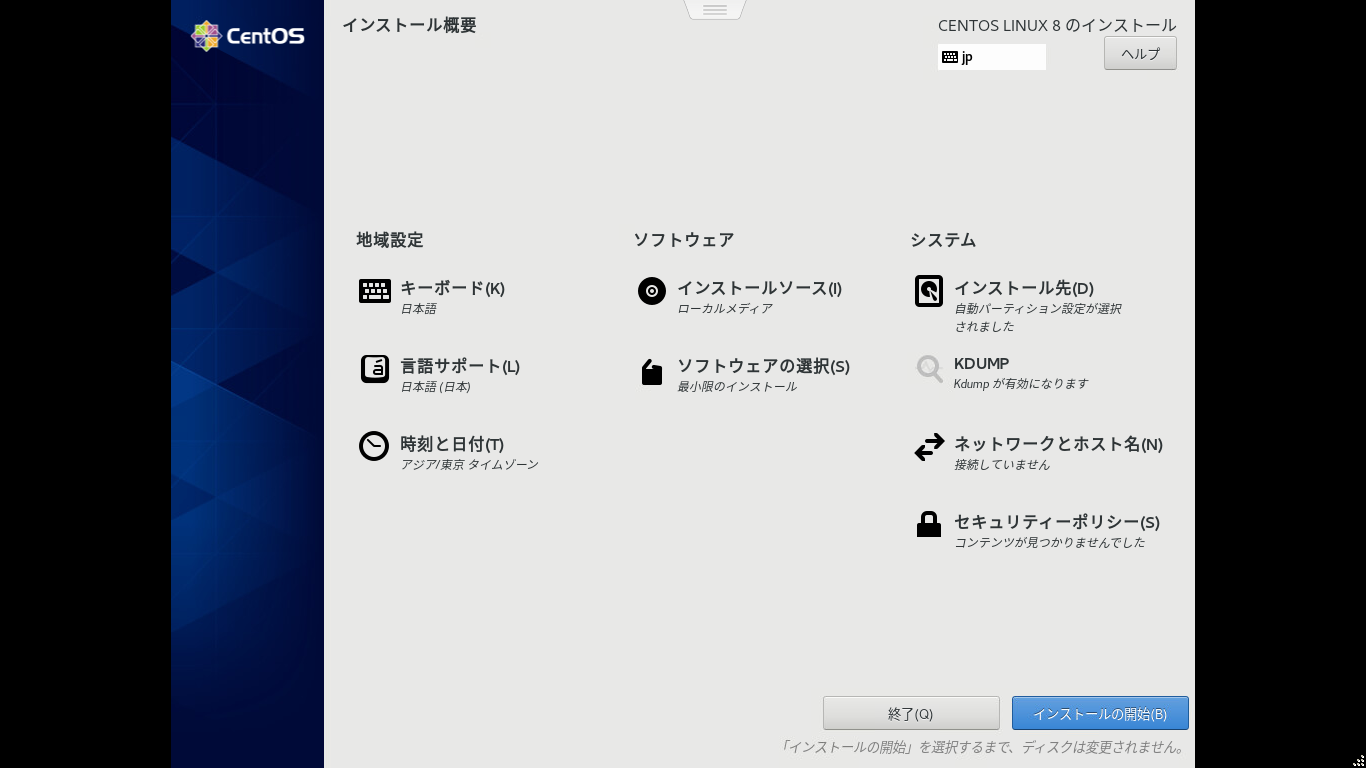Viewport: 1366px width, 768px height.
Task: Click the コンテンツが見つかりませんでした text
Action: [x=1050, y=543]
